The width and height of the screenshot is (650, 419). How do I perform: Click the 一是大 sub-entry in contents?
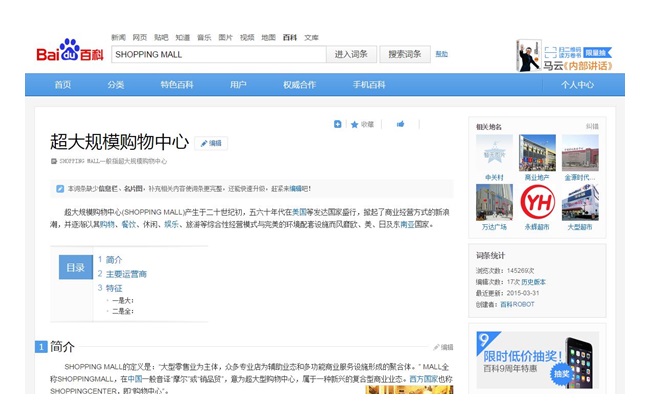(123, 300)
